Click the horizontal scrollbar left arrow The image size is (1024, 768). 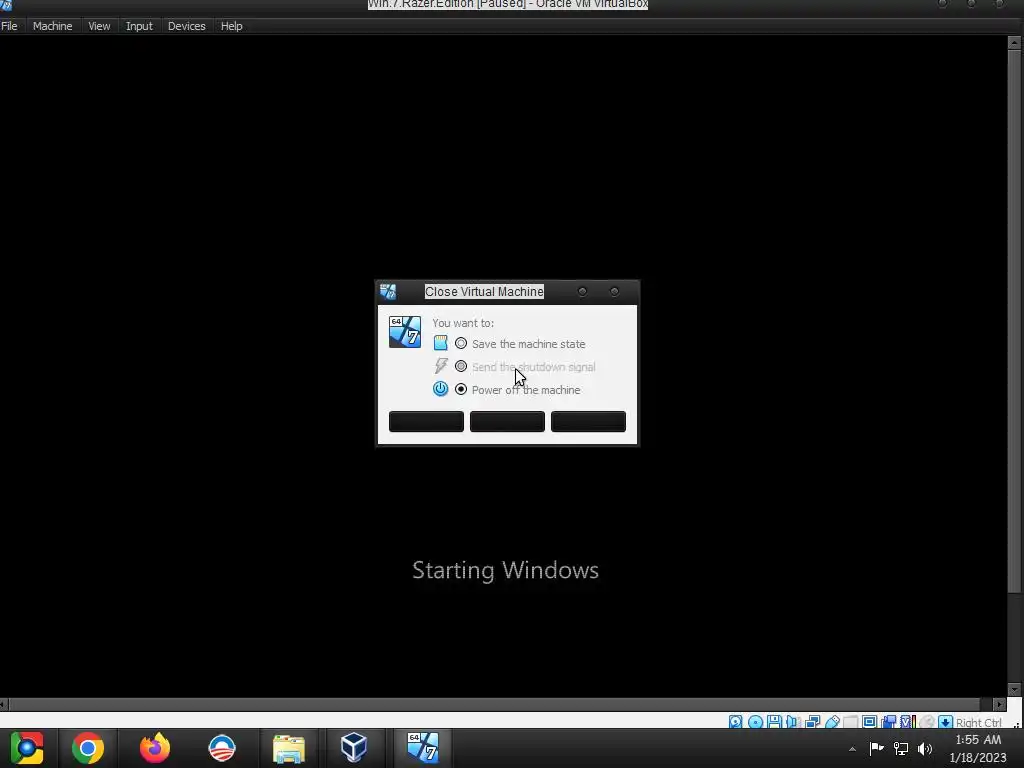[4, 704]
